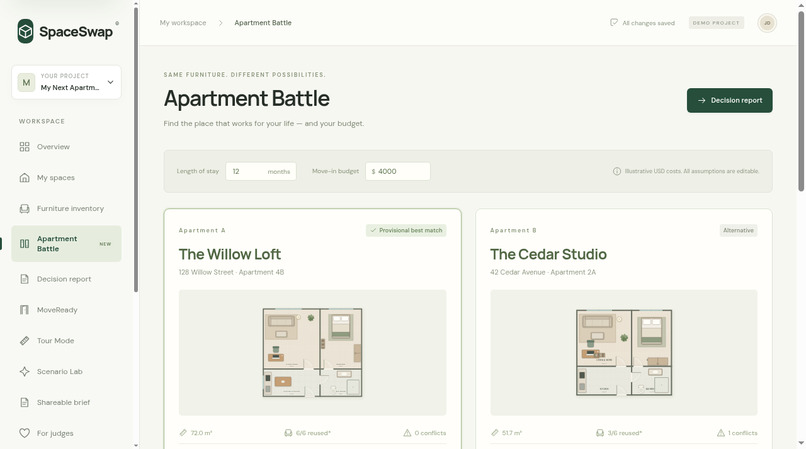Click the Provisional best match badge

(406, 230)
